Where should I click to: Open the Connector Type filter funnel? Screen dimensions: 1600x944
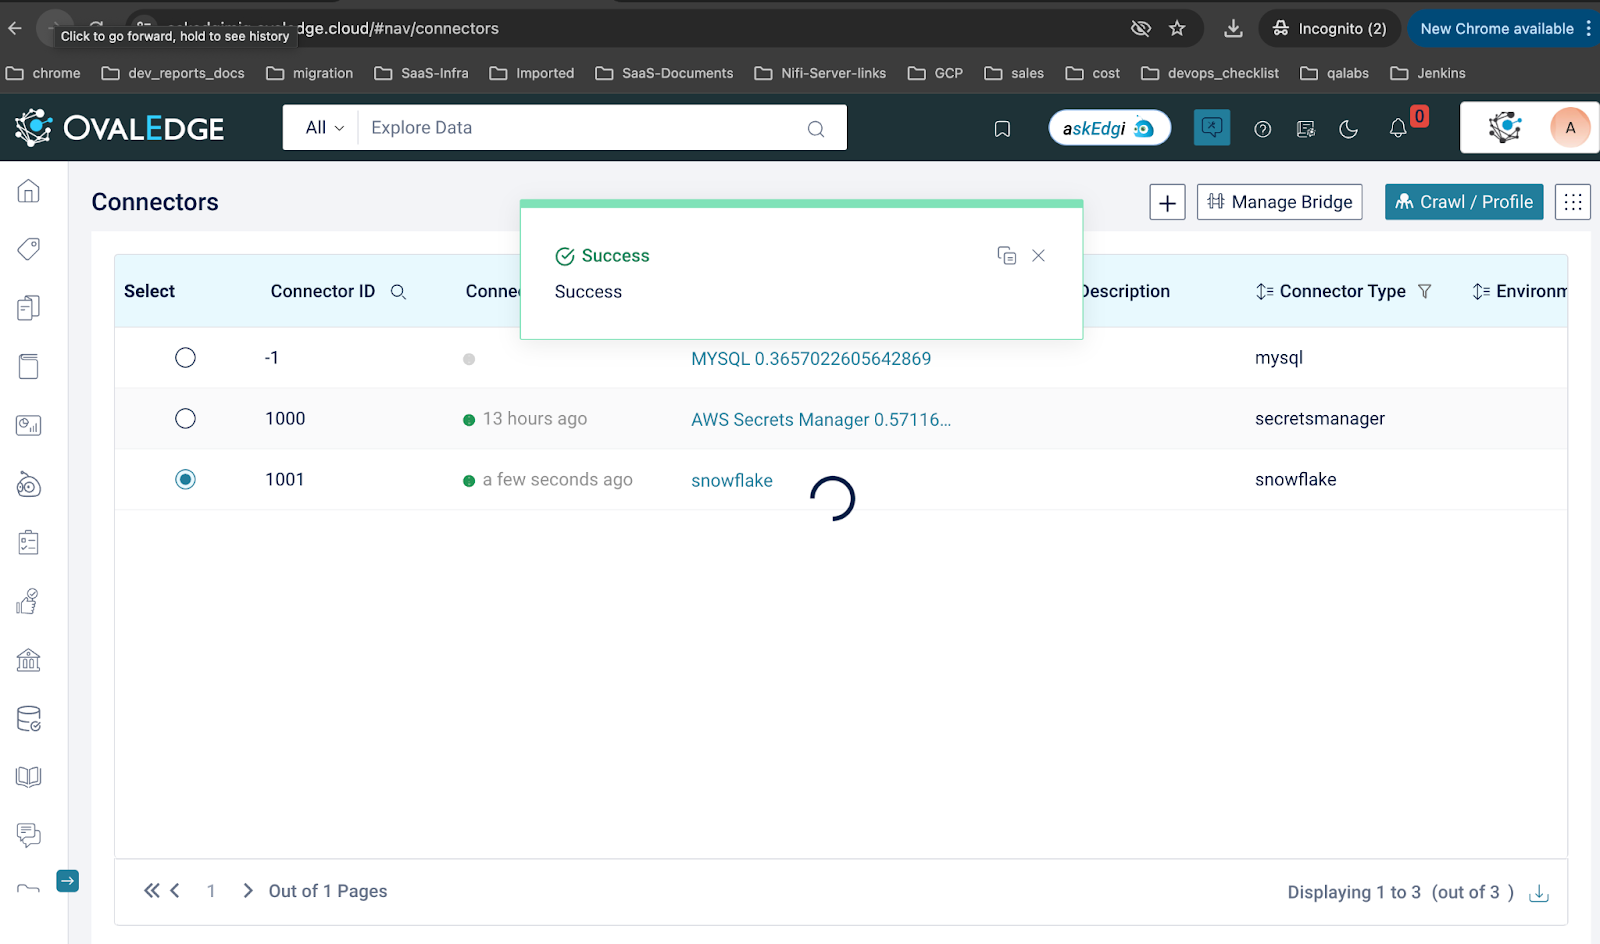coord(1425,291)
